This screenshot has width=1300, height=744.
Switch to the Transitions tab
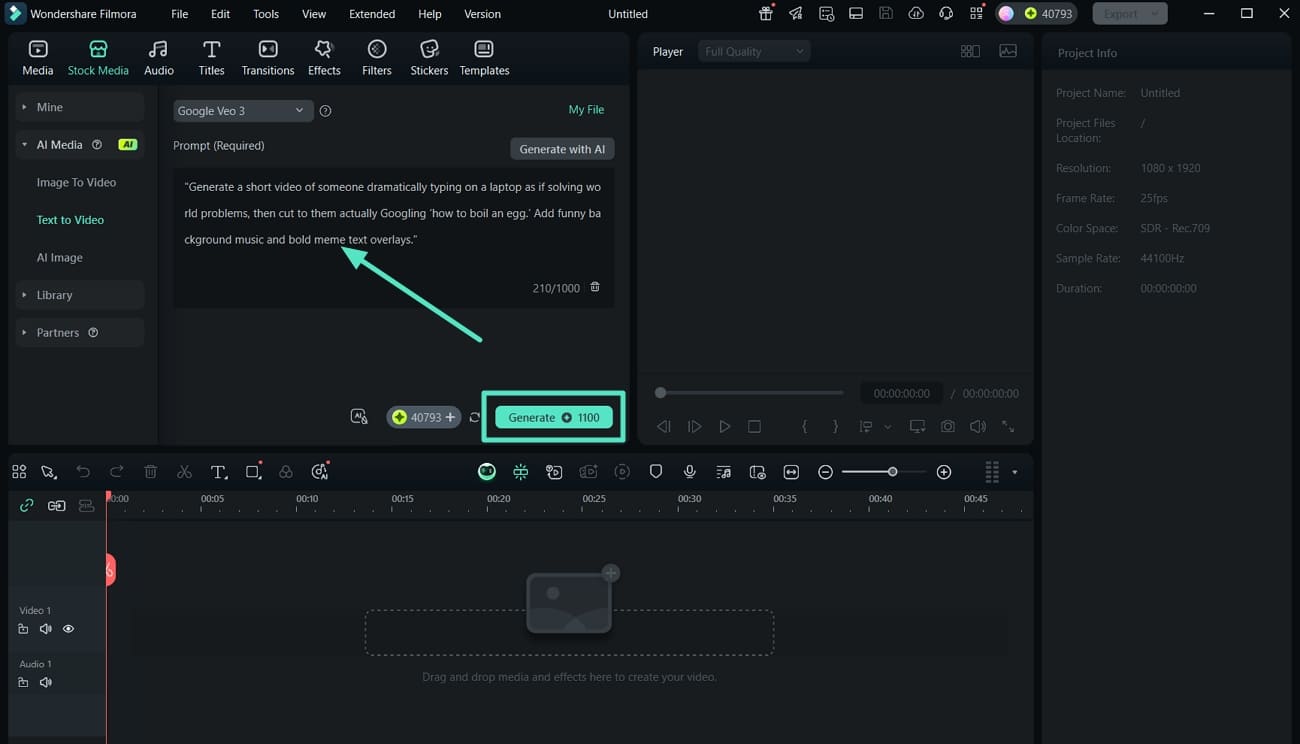[268, 59]
